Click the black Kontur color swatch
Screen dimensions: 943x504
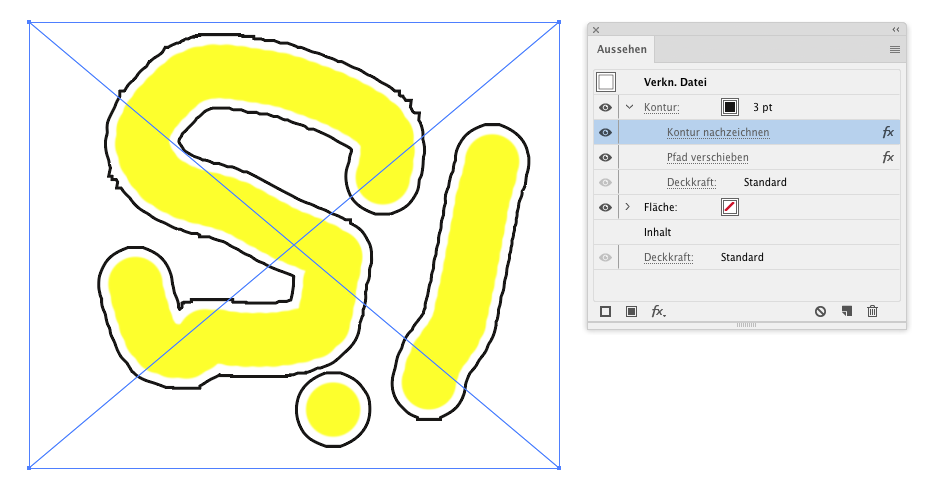(730, 107)
